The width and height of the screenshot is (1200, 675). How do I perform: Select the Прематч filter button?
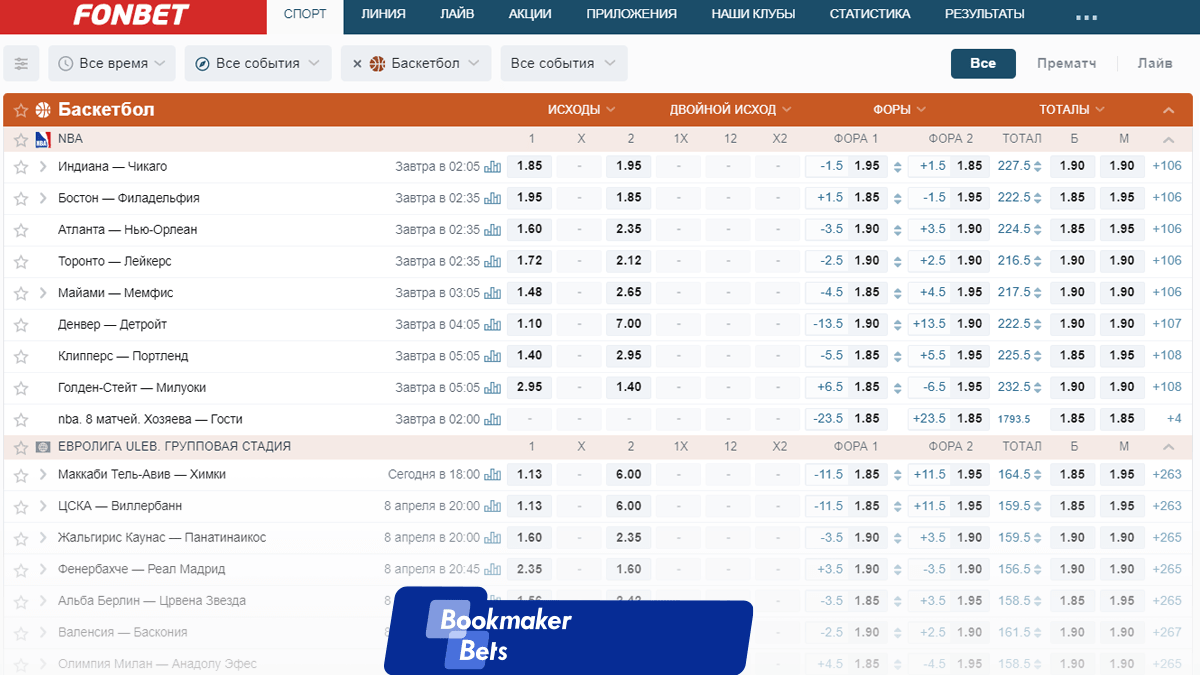(1066, 63)
